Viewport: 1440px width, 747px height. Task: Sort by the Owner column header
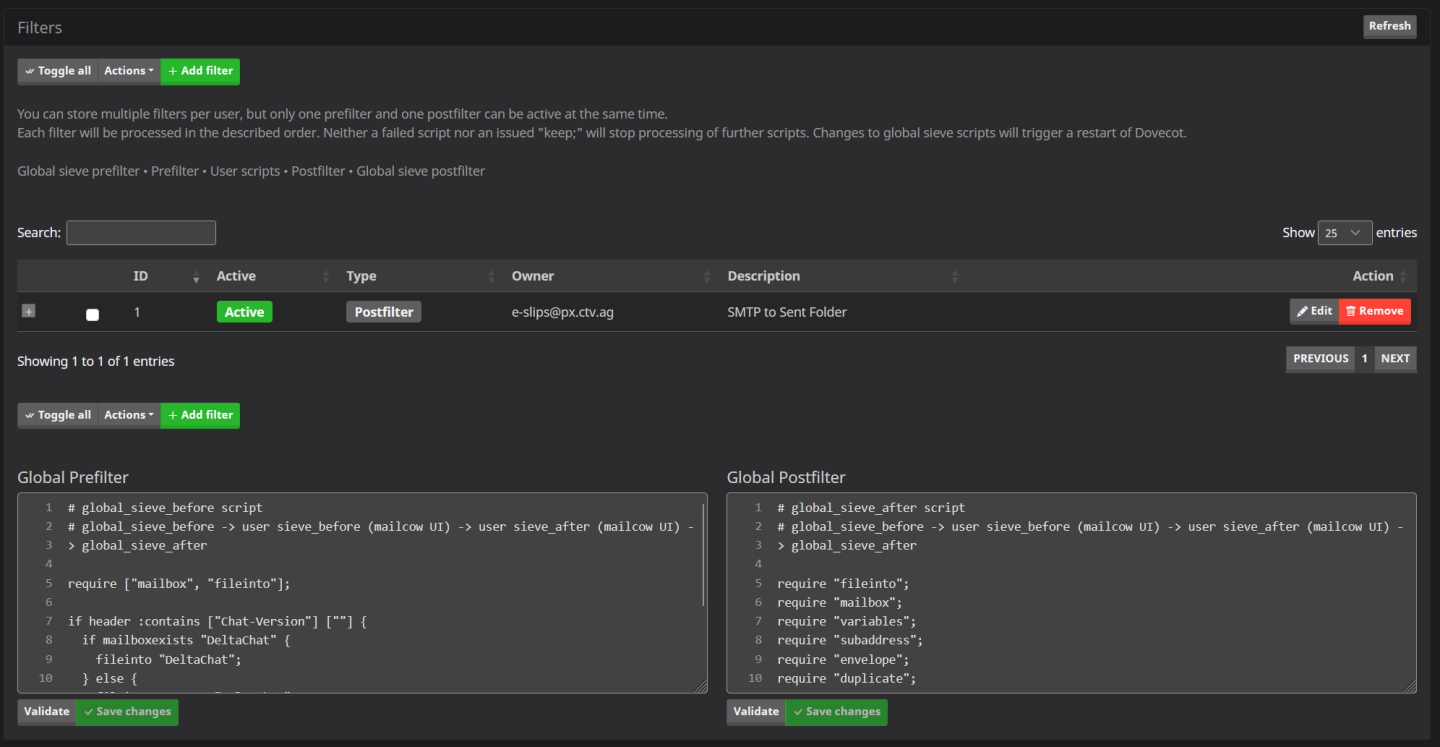click(x=533, y=276)
